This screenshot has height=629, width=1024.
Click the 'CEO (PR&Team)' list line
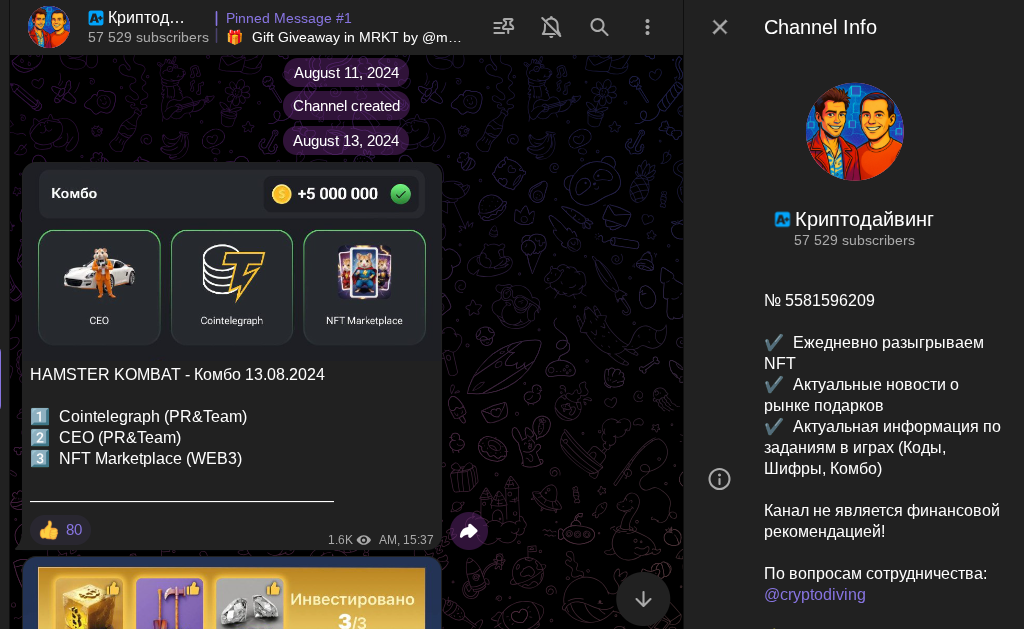click(120, 437)
